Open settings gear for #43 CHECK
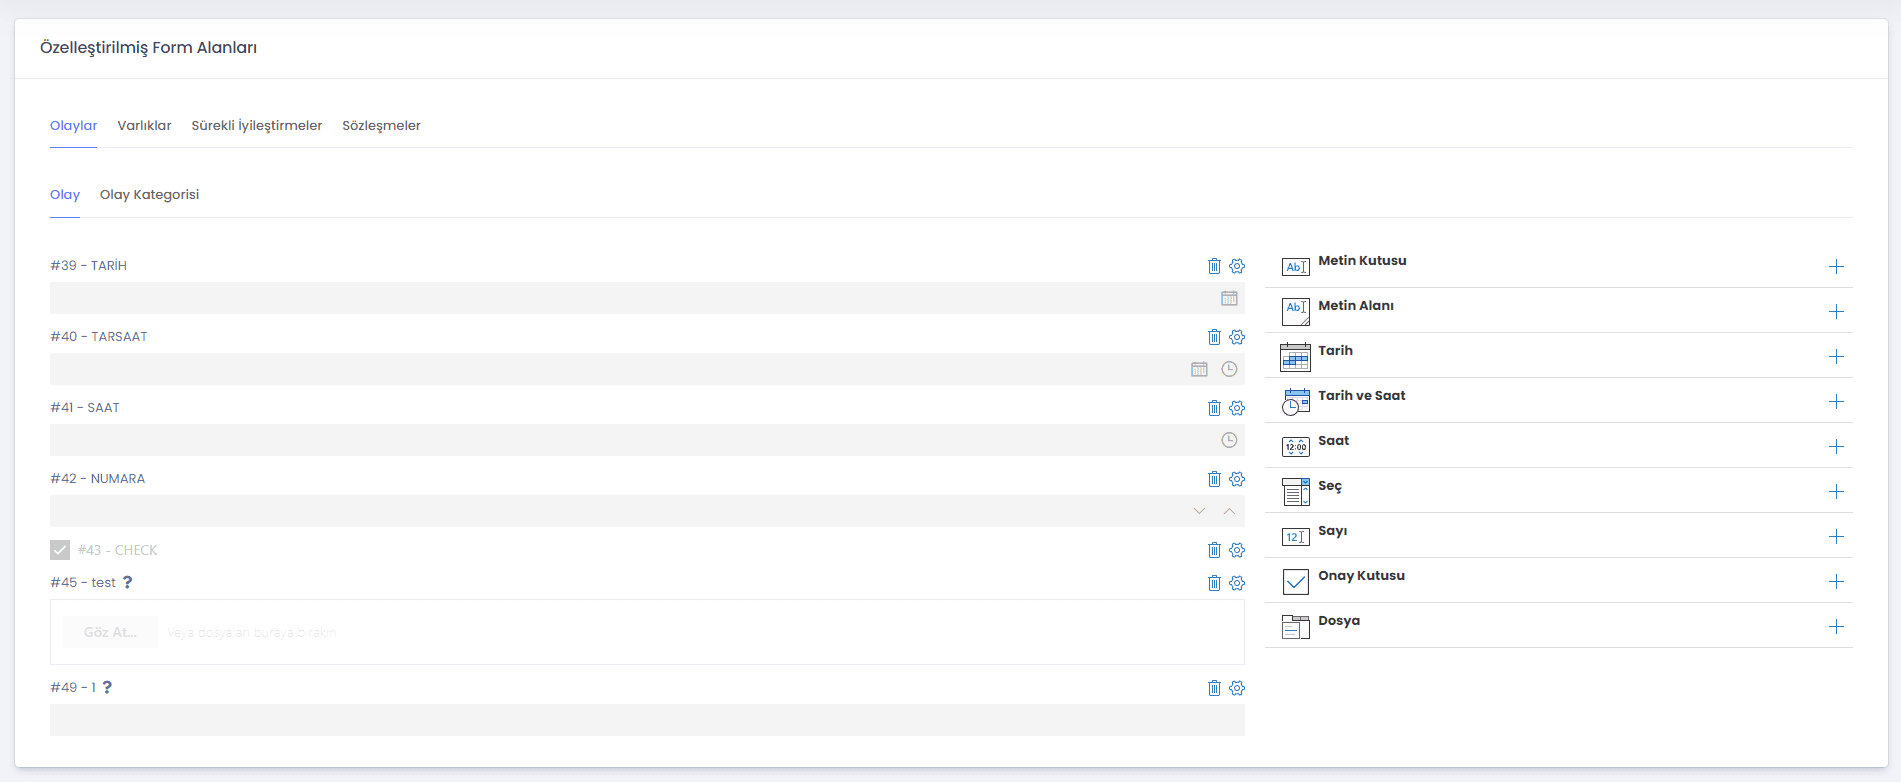This screenshot has width=1901, height=782. click(x=1237, y=550)
